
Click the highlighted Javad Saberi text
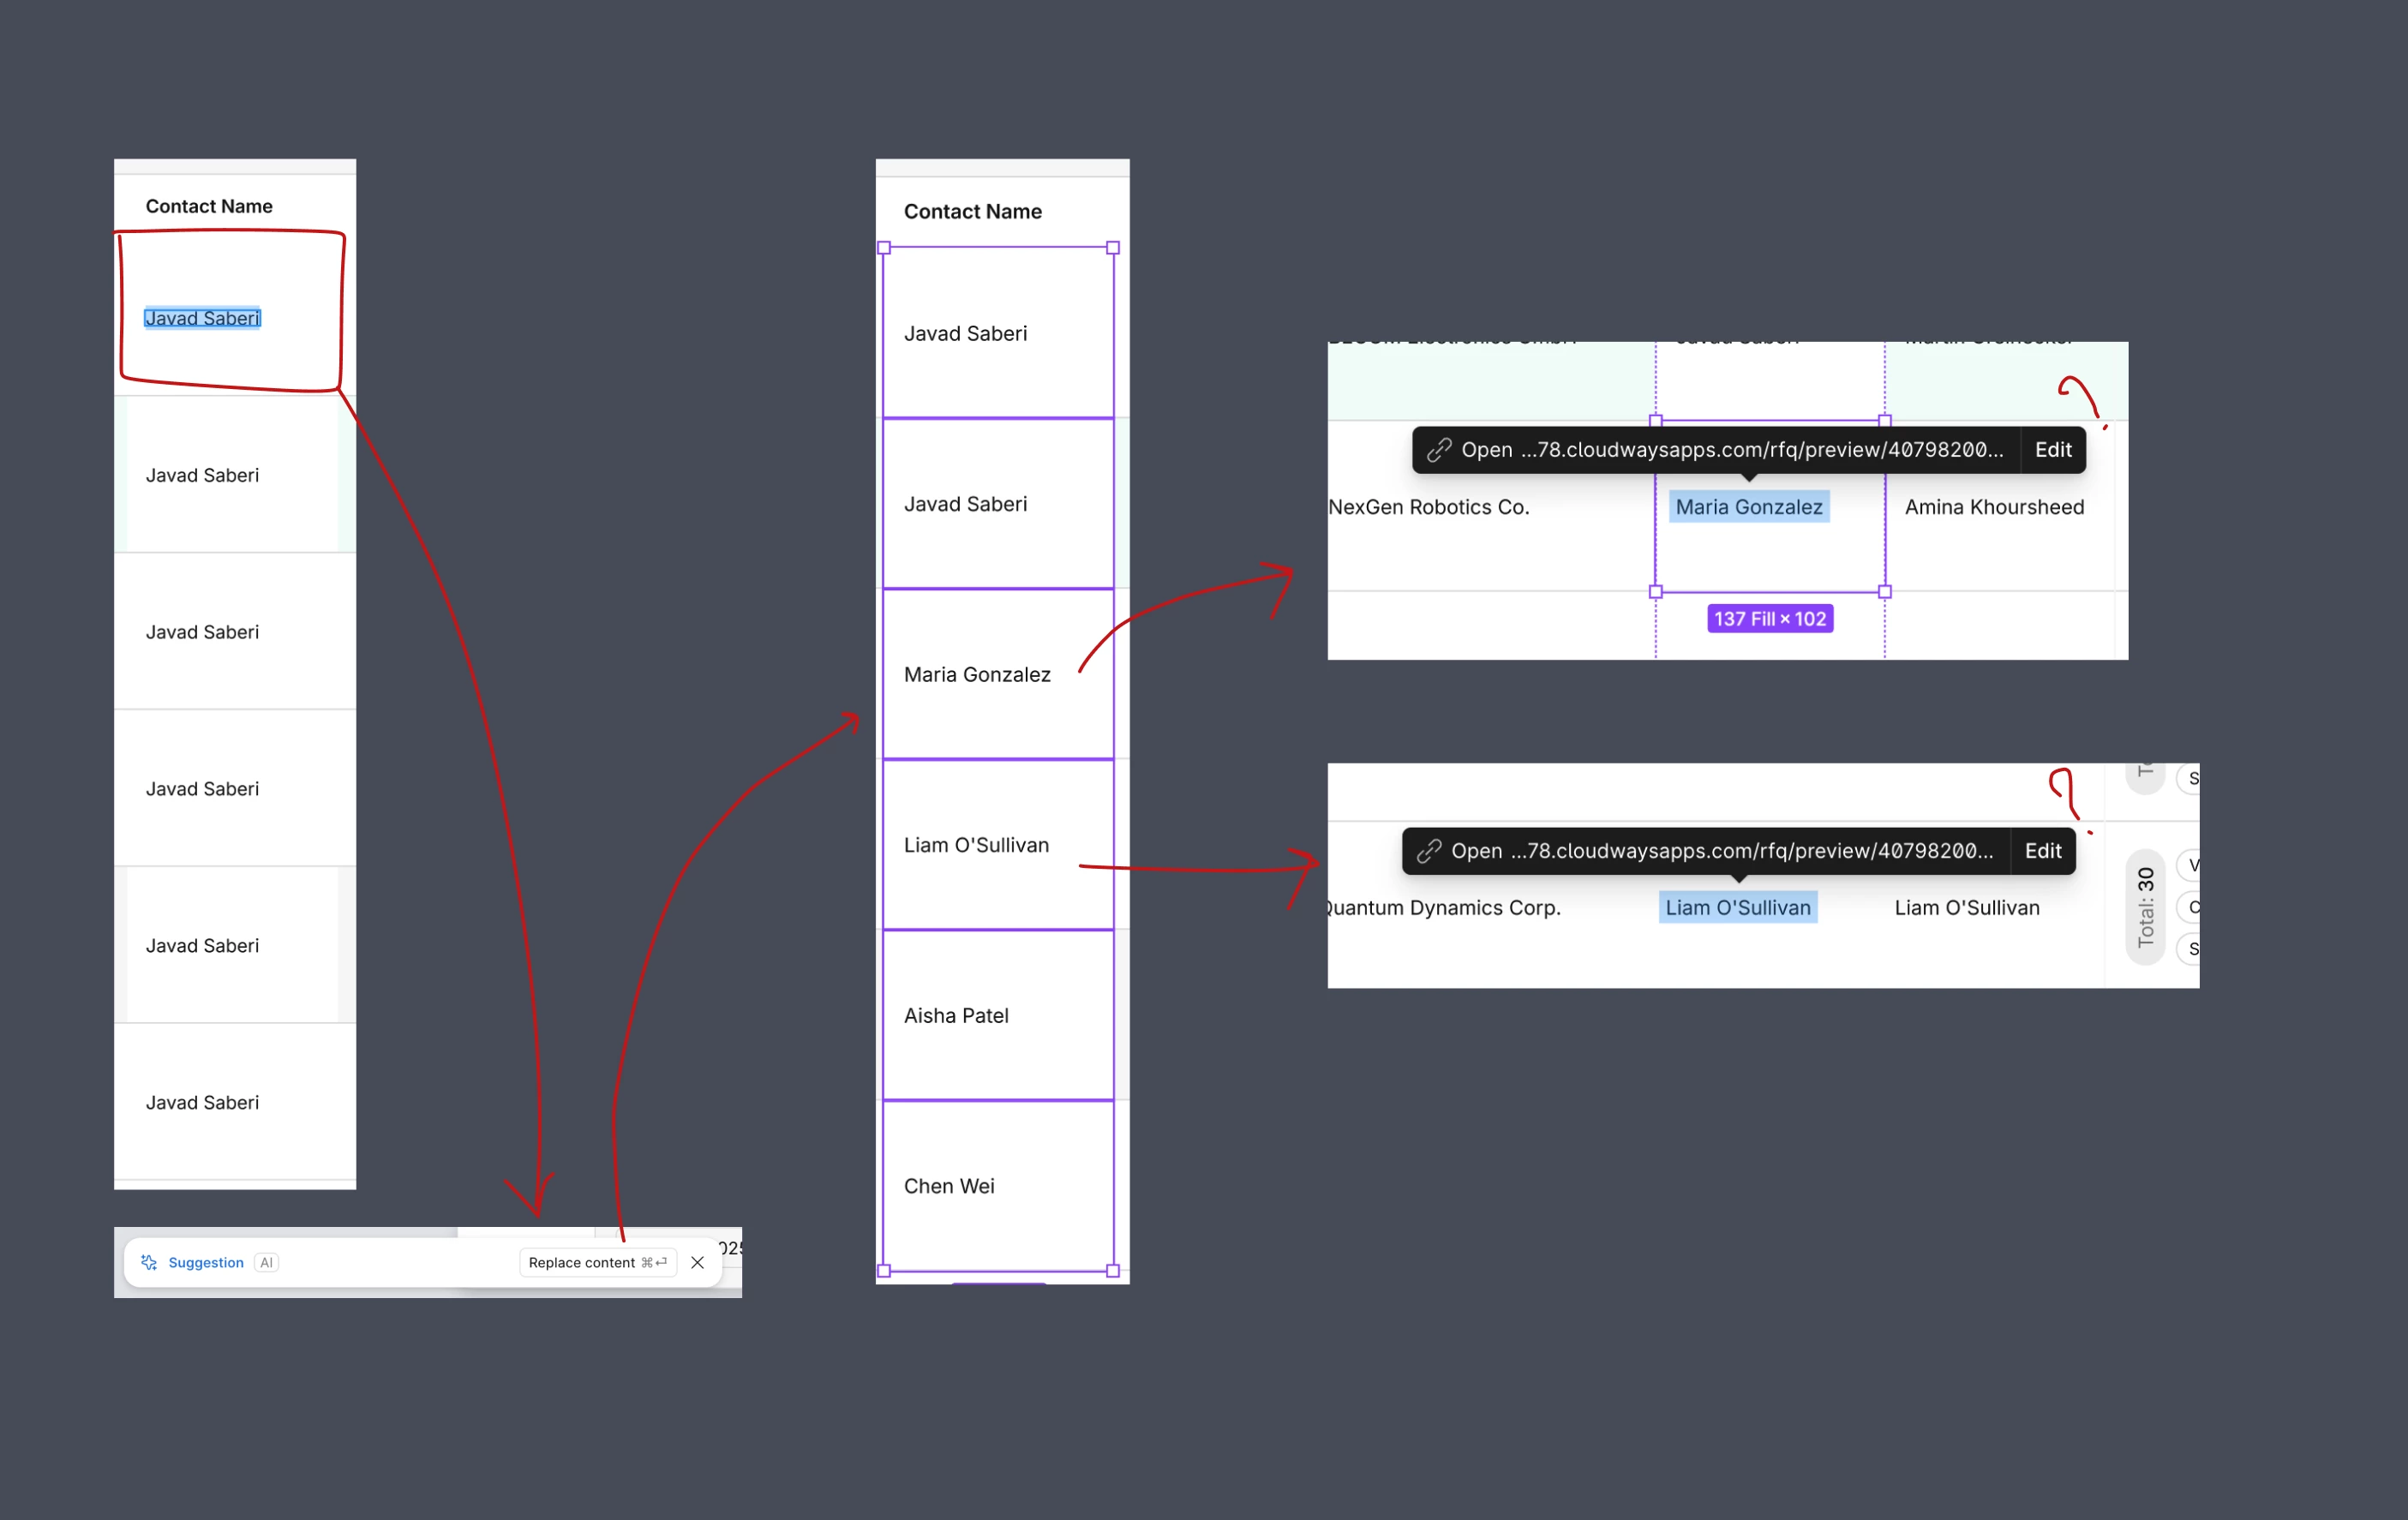[202, 318]
